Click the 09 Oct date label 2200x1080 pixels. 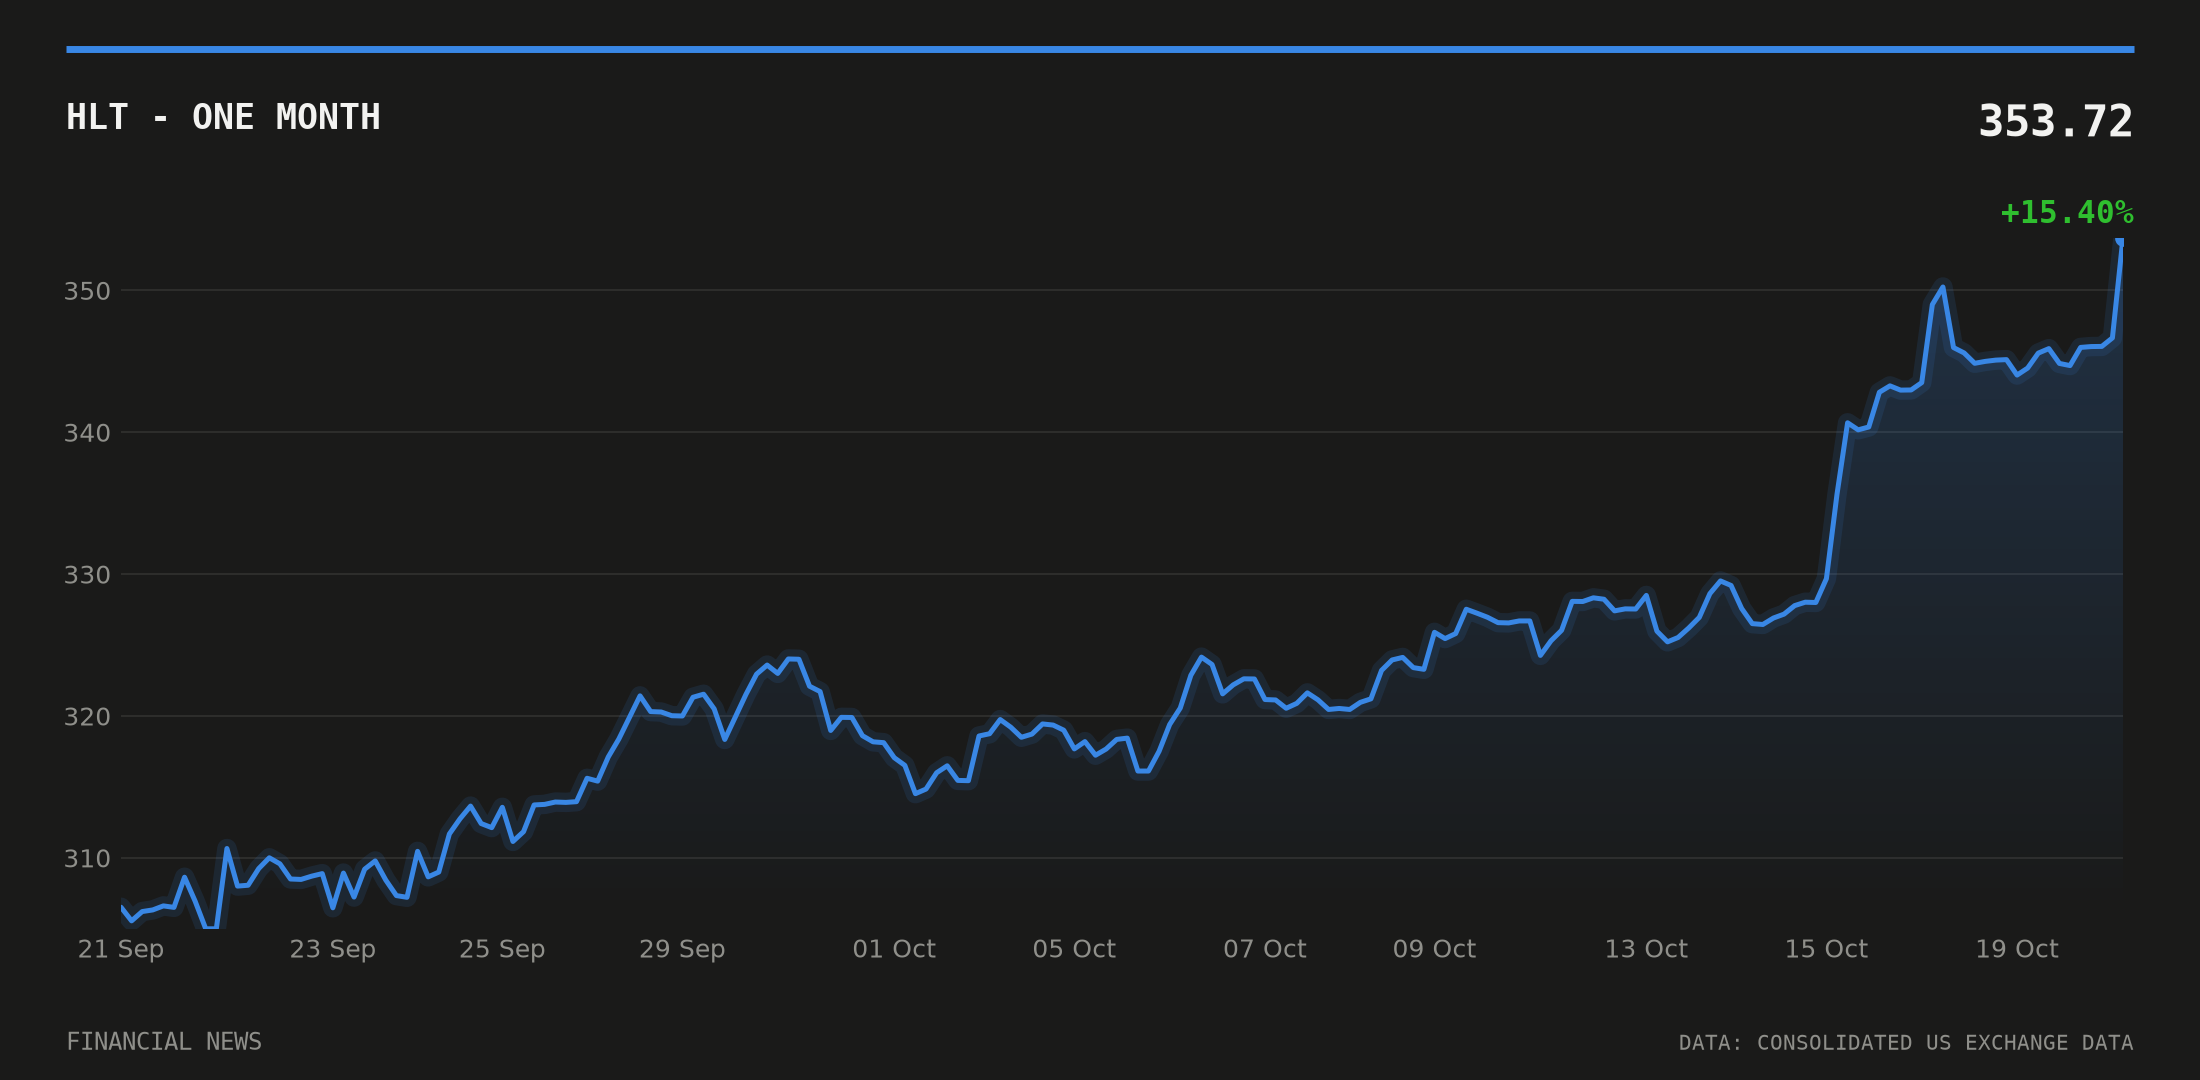coord(1434,949)
